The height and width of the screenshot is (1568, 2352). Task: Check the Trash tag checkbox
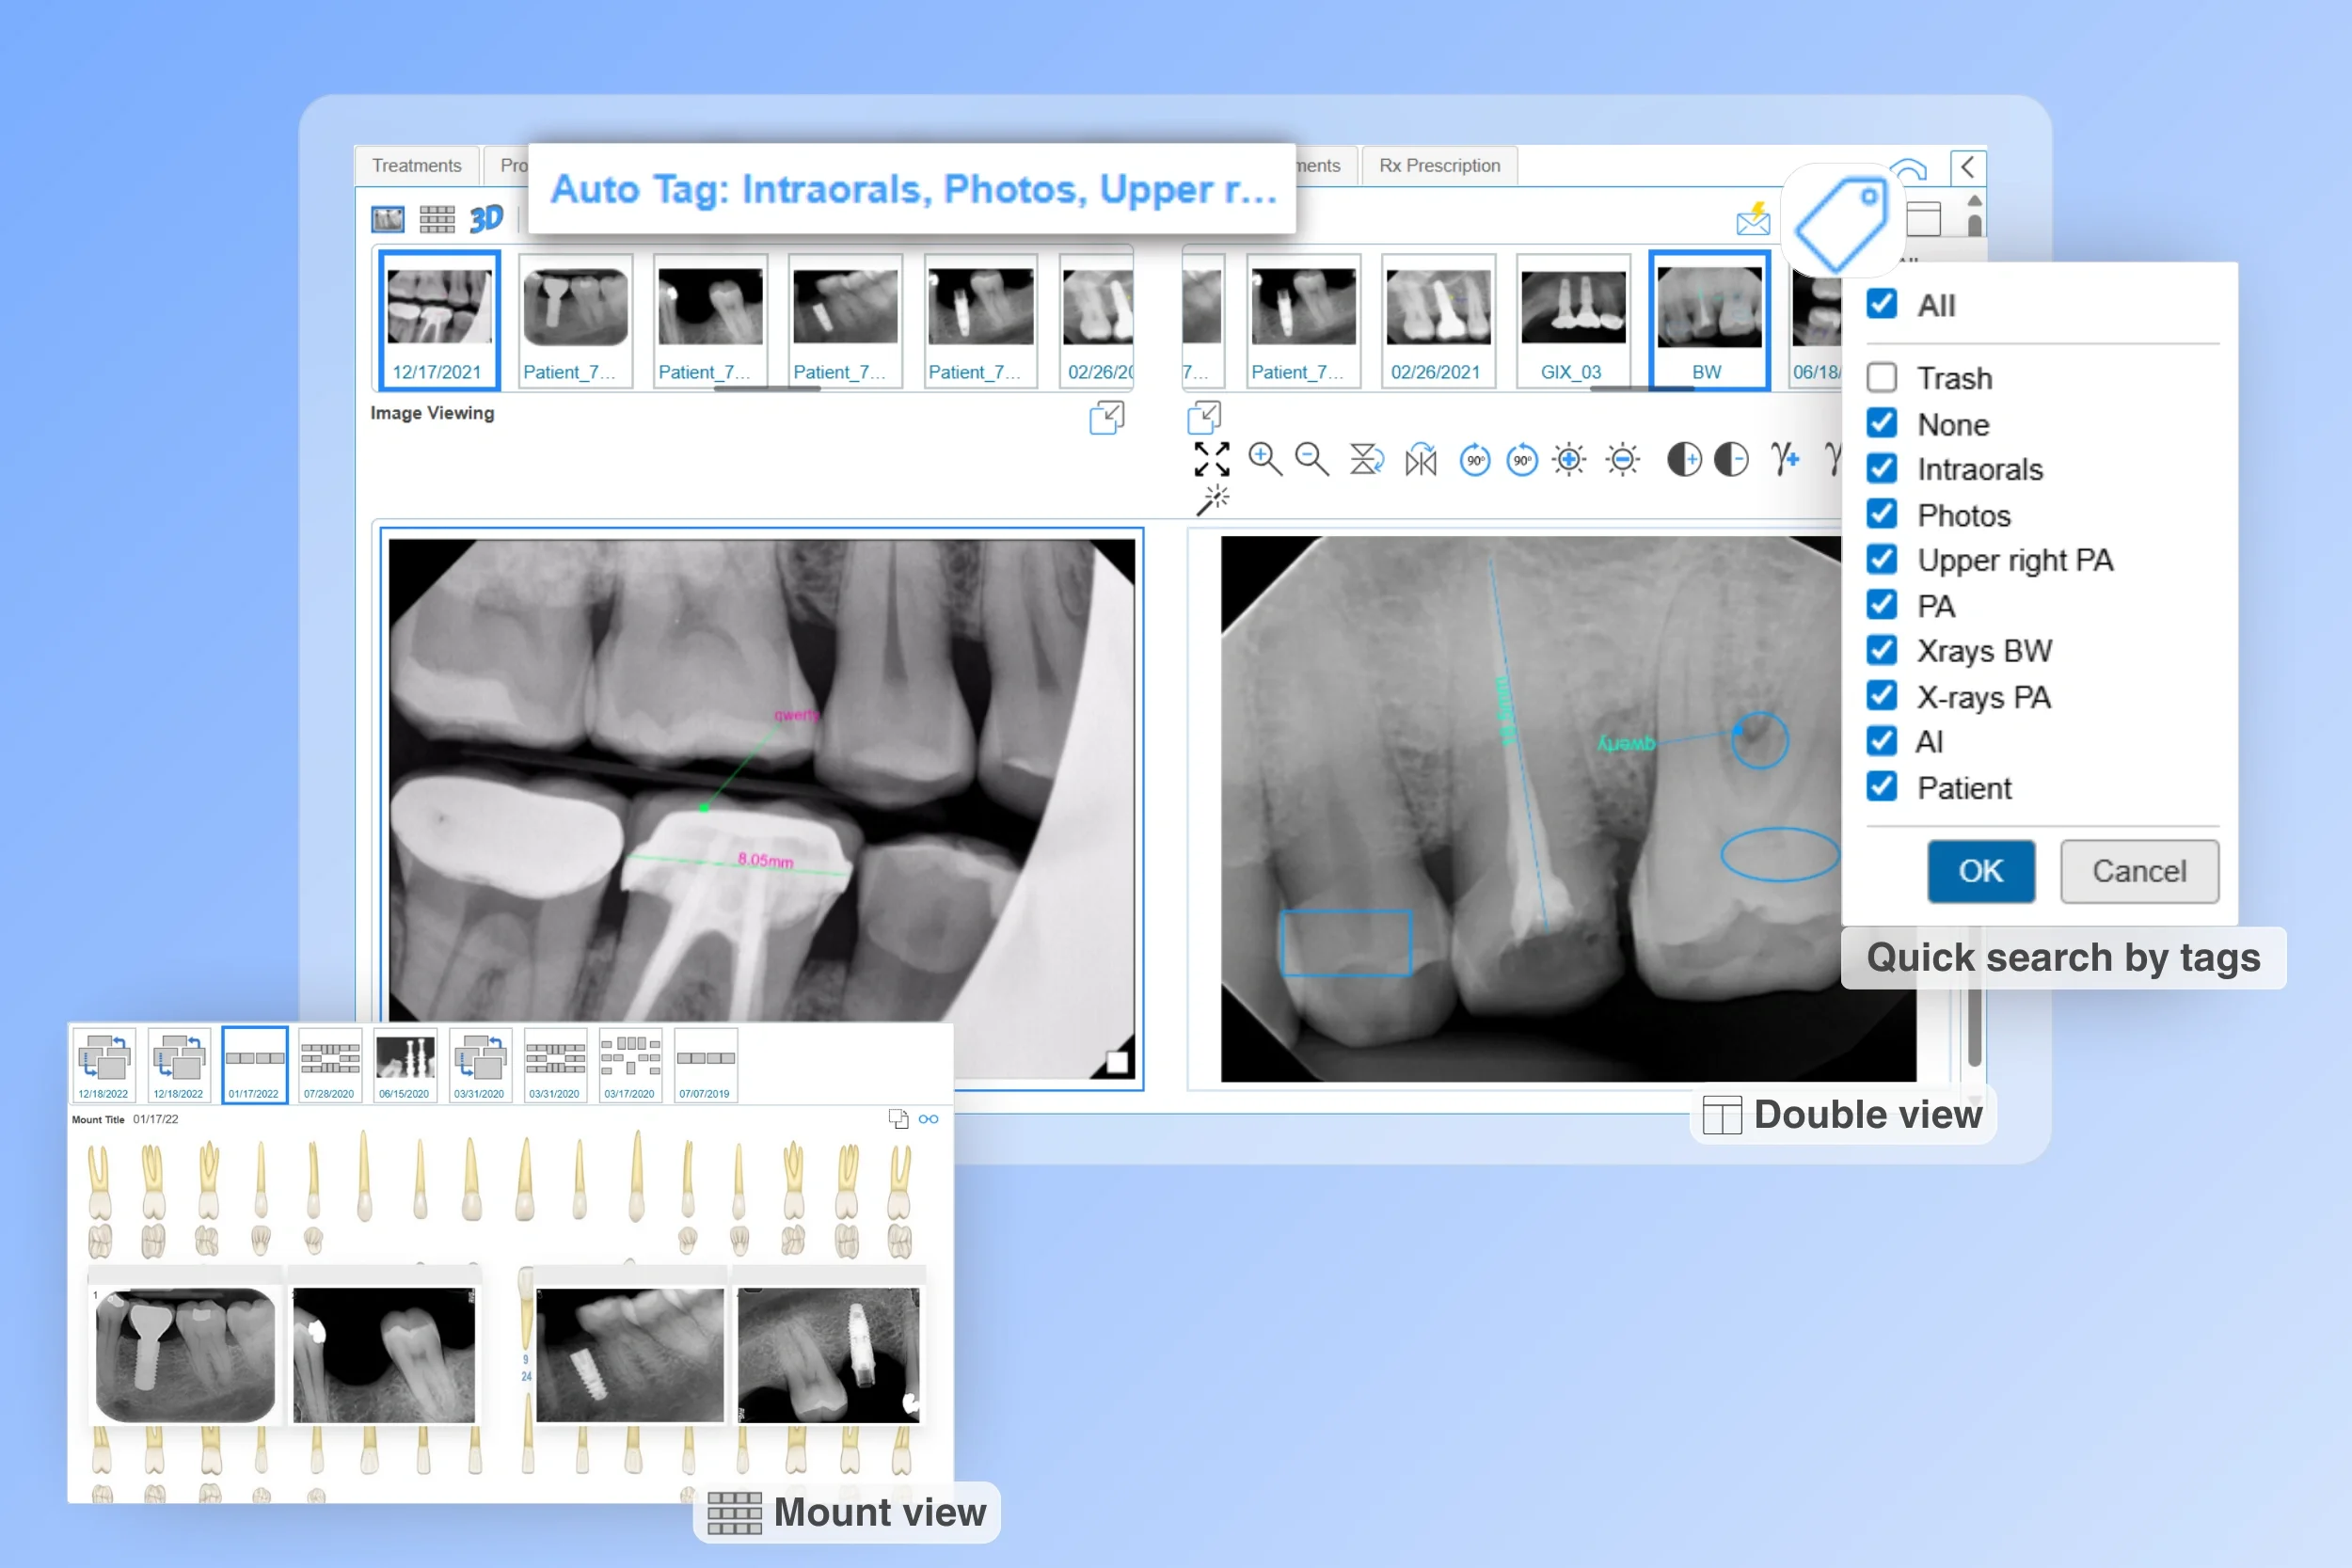tap(1881, 378)
